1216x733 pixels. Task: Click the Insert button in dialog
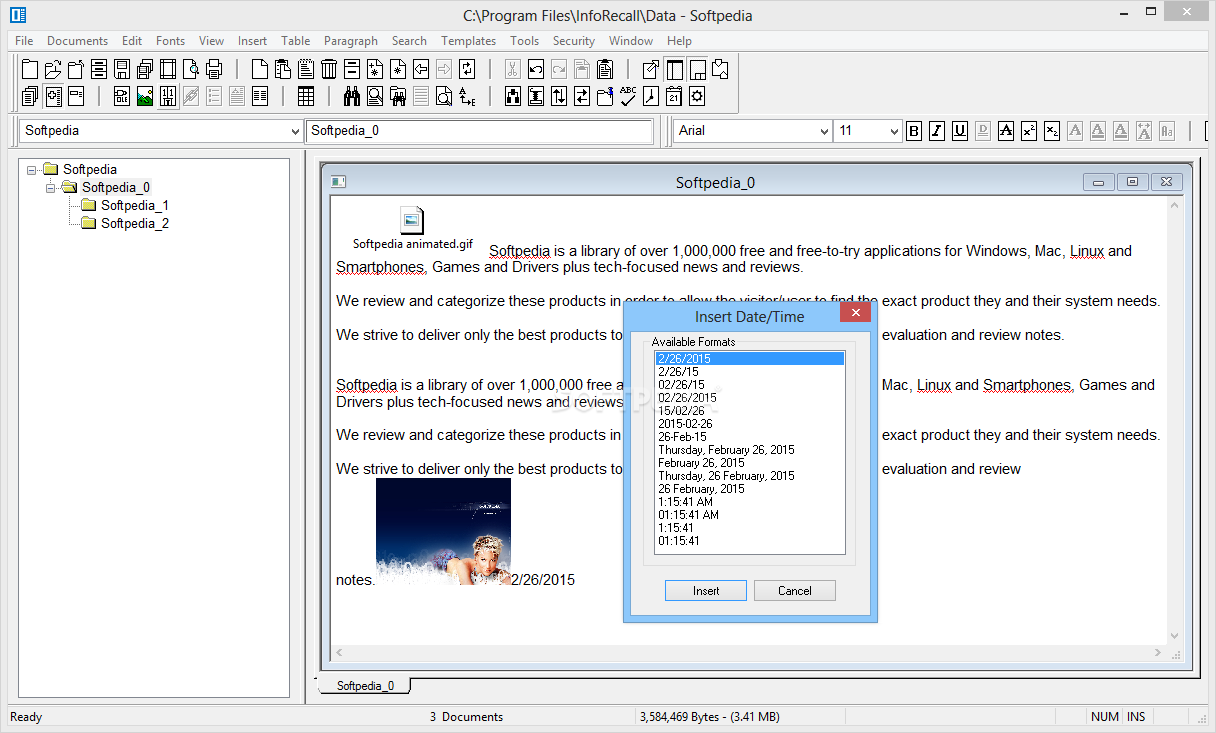tap(706, 591)
